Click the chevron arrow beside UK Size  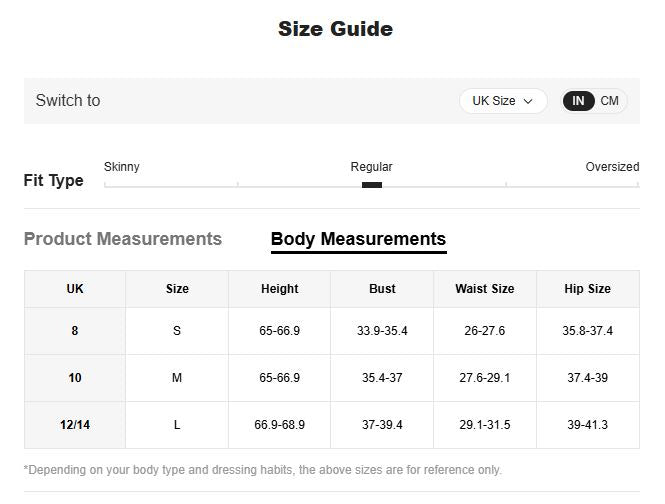pyautogui.click(x=528, y=101)
